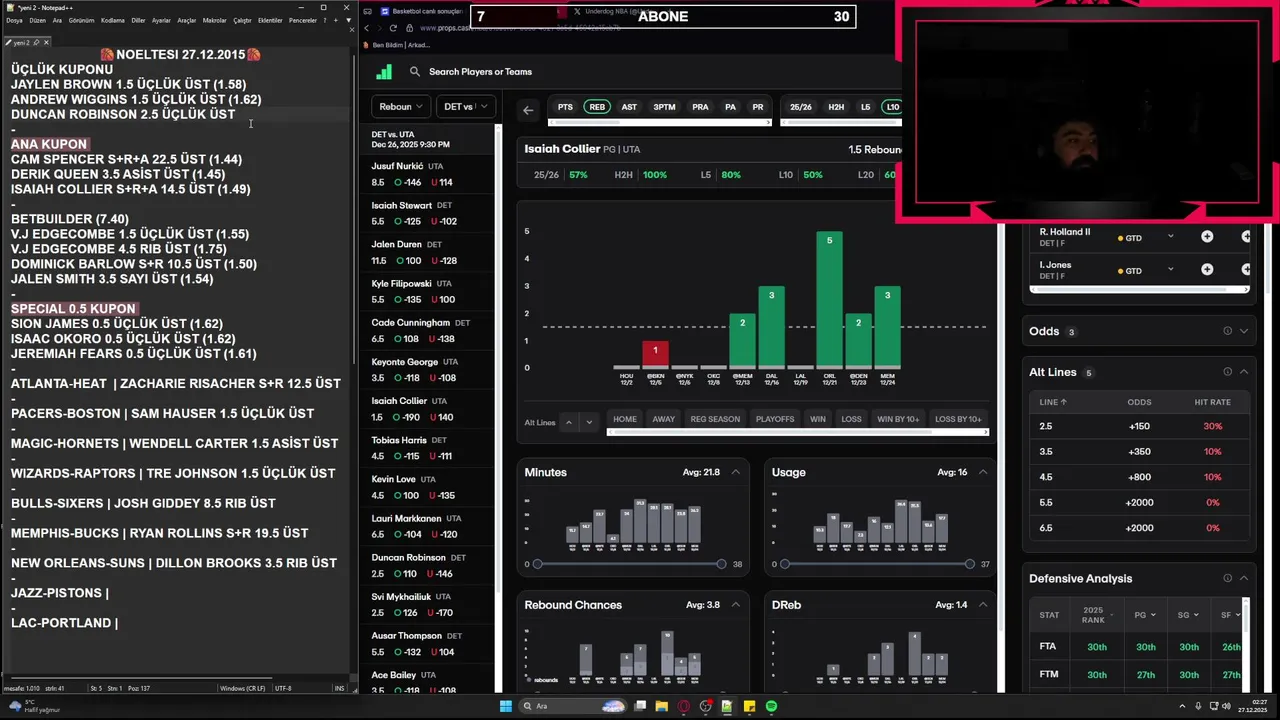Click the green bar-chart logo icon
1280x720 pixels.
pos(384,72)
